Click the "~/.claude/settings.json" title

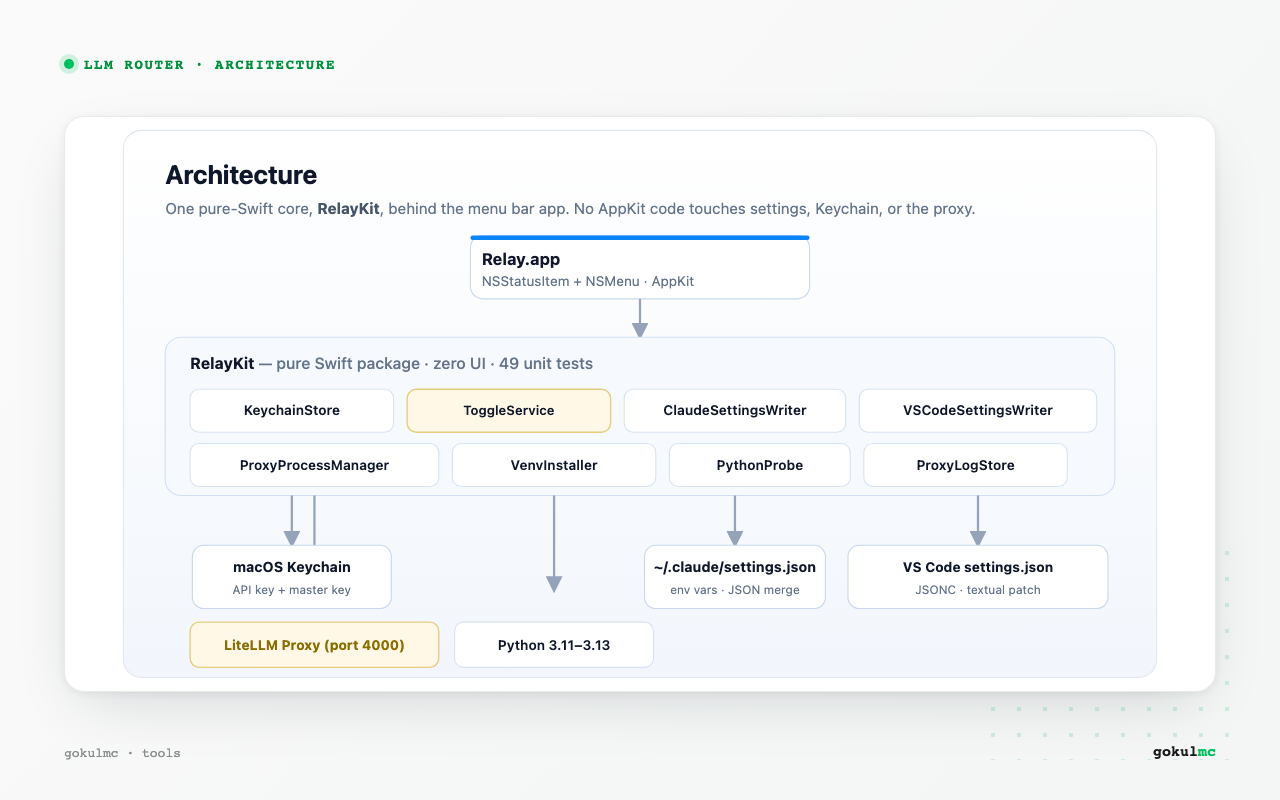point(735,567)
